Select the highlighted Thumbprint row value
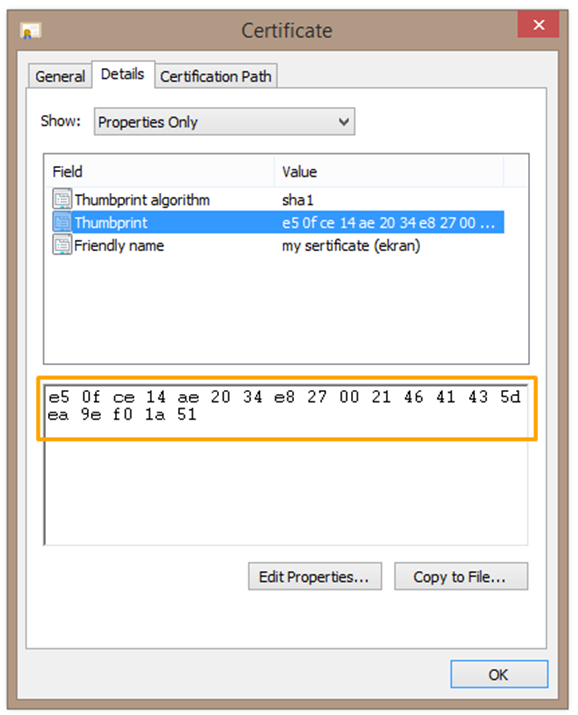The height and width of the screenshot is (715, 578). click(388, 223)
